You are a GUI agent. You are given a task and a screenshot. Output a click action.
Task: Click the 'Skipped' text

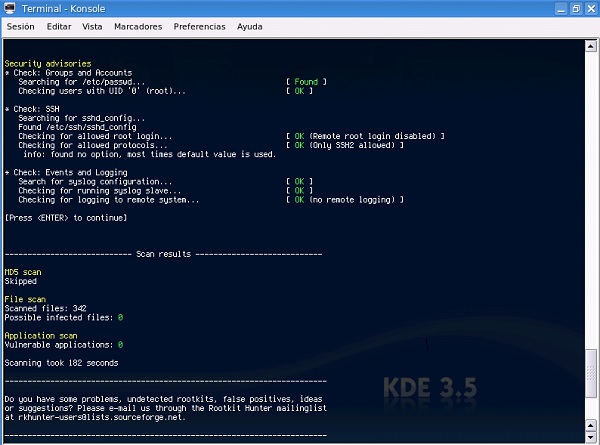pyautogui.click(x=21, y=281)
